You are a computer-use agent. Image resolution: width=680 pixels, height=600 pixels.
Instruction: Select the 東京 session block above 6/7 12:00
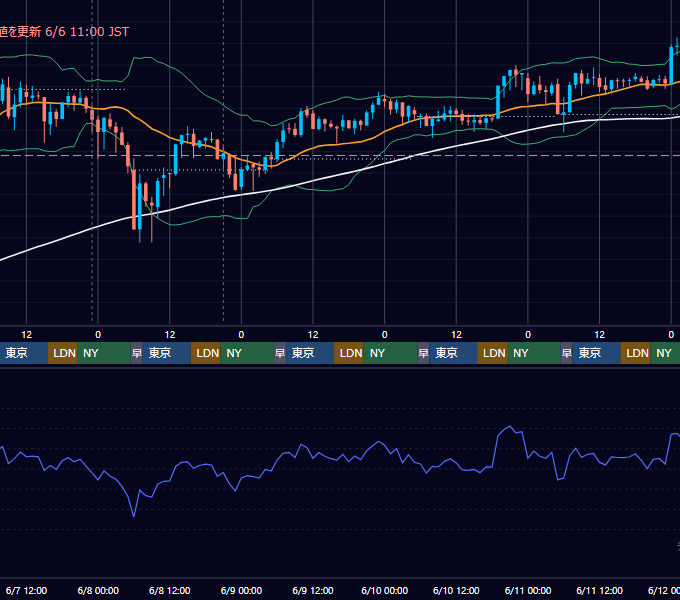pyautogui.click(x=23, y=353)
